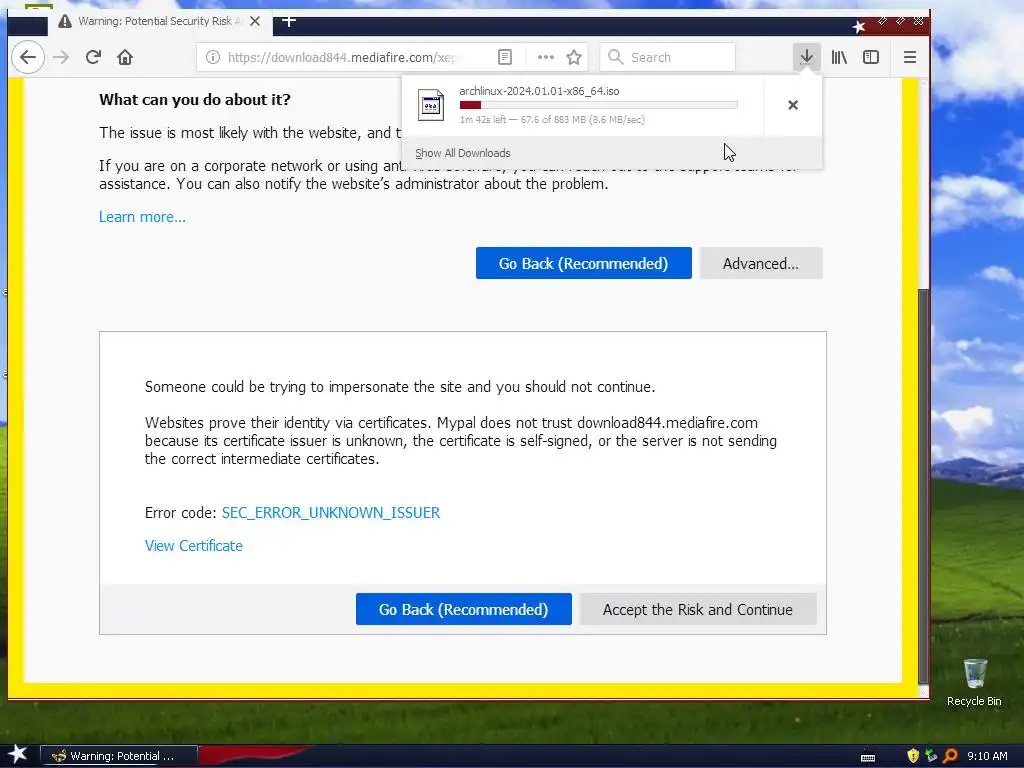Screen dimensions: 1024x768
Task: Open the star Start menu button
Action: tap(18, 755)
